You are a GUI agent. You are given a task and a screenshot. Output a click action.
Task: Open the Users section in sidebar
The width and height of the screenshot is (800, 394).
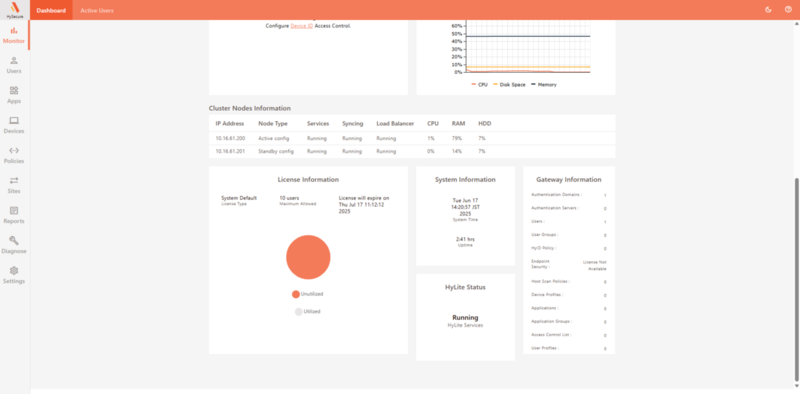pyautogui.click(x=14, y=65)
